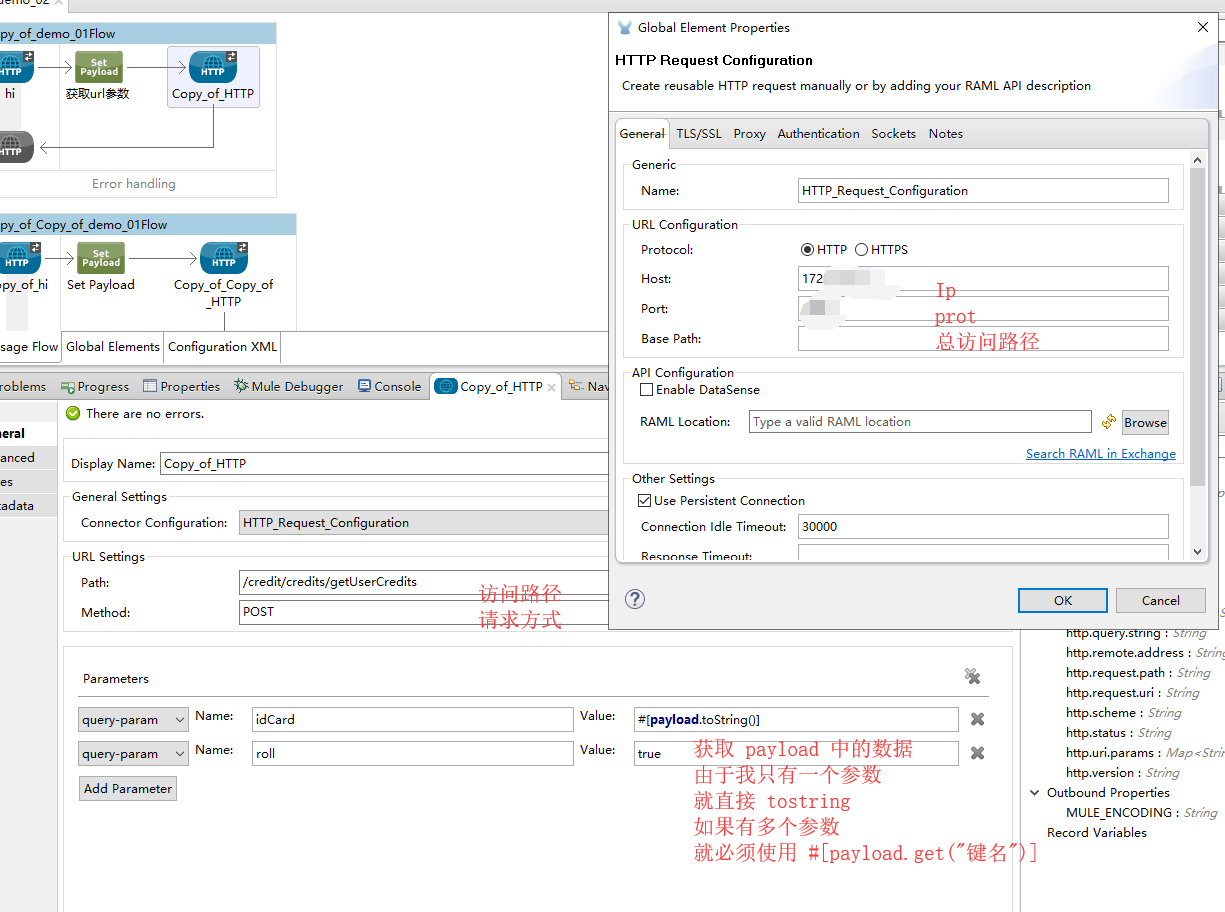Click the Path field with /credit/credits/getUserCredits
1225x912 pixels.
[424, 582]
